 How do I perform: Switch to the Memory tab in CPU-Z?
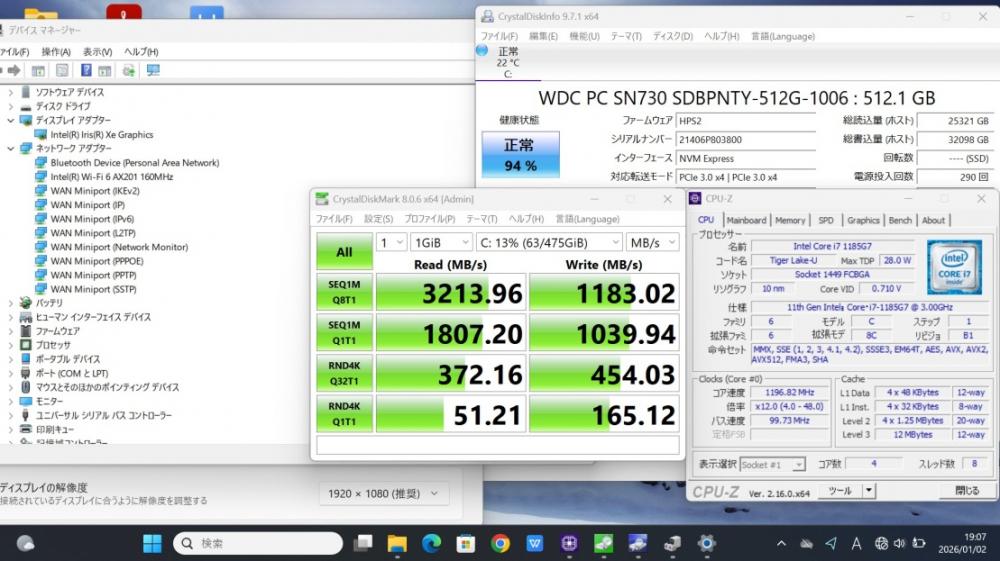[790, 220]
